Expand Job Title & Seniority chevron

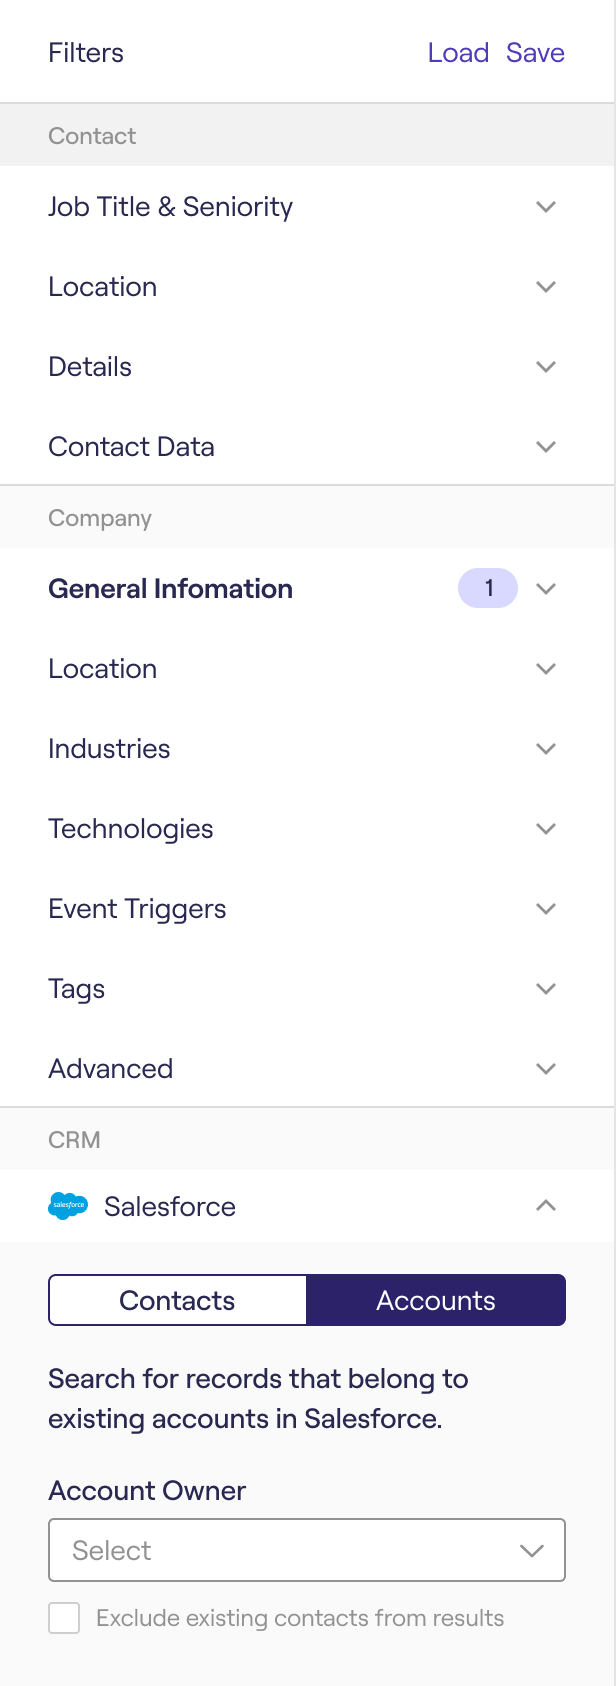[x=546, y=207]
